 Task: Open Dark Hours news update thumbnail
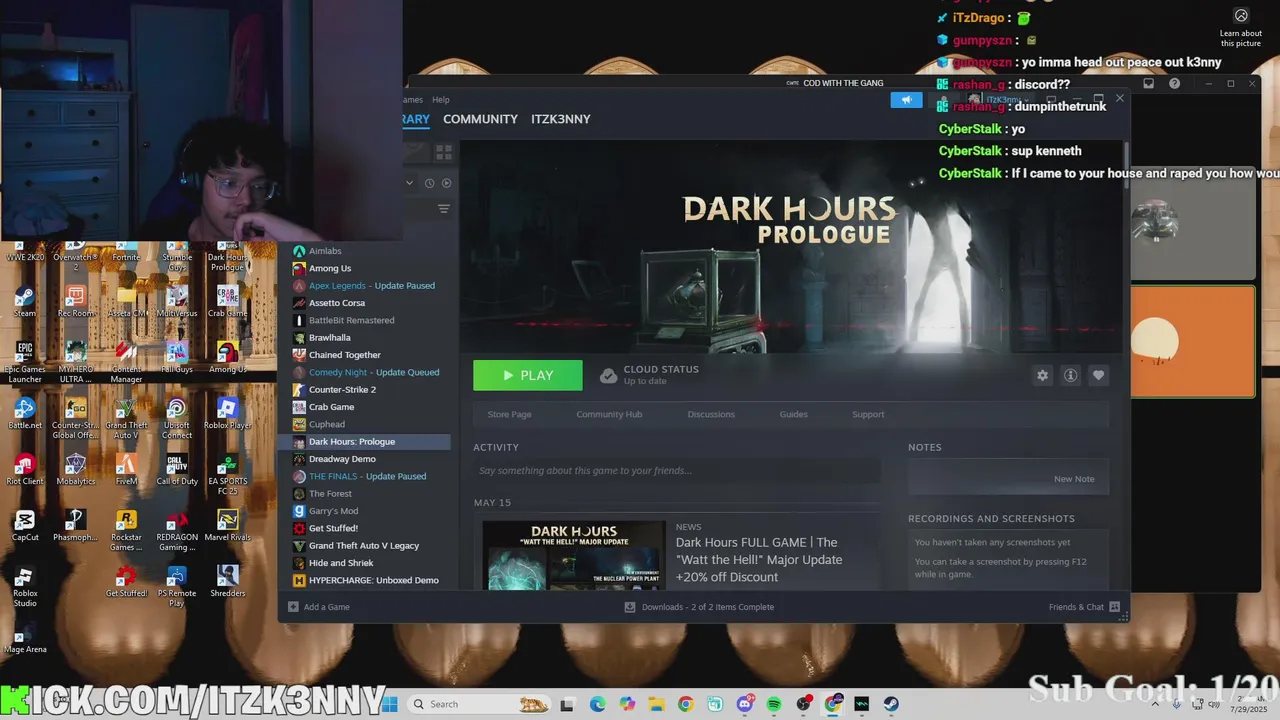(574, 555)
